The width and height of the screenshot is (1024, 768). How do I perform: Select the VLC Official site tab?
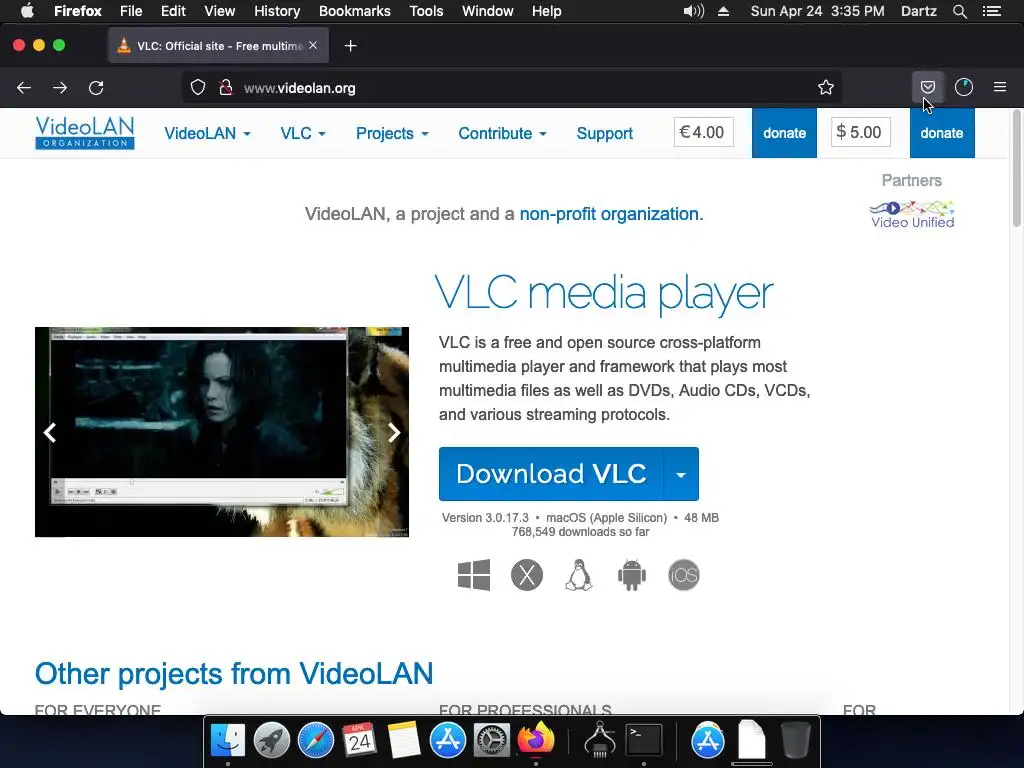tap(218, 46)
